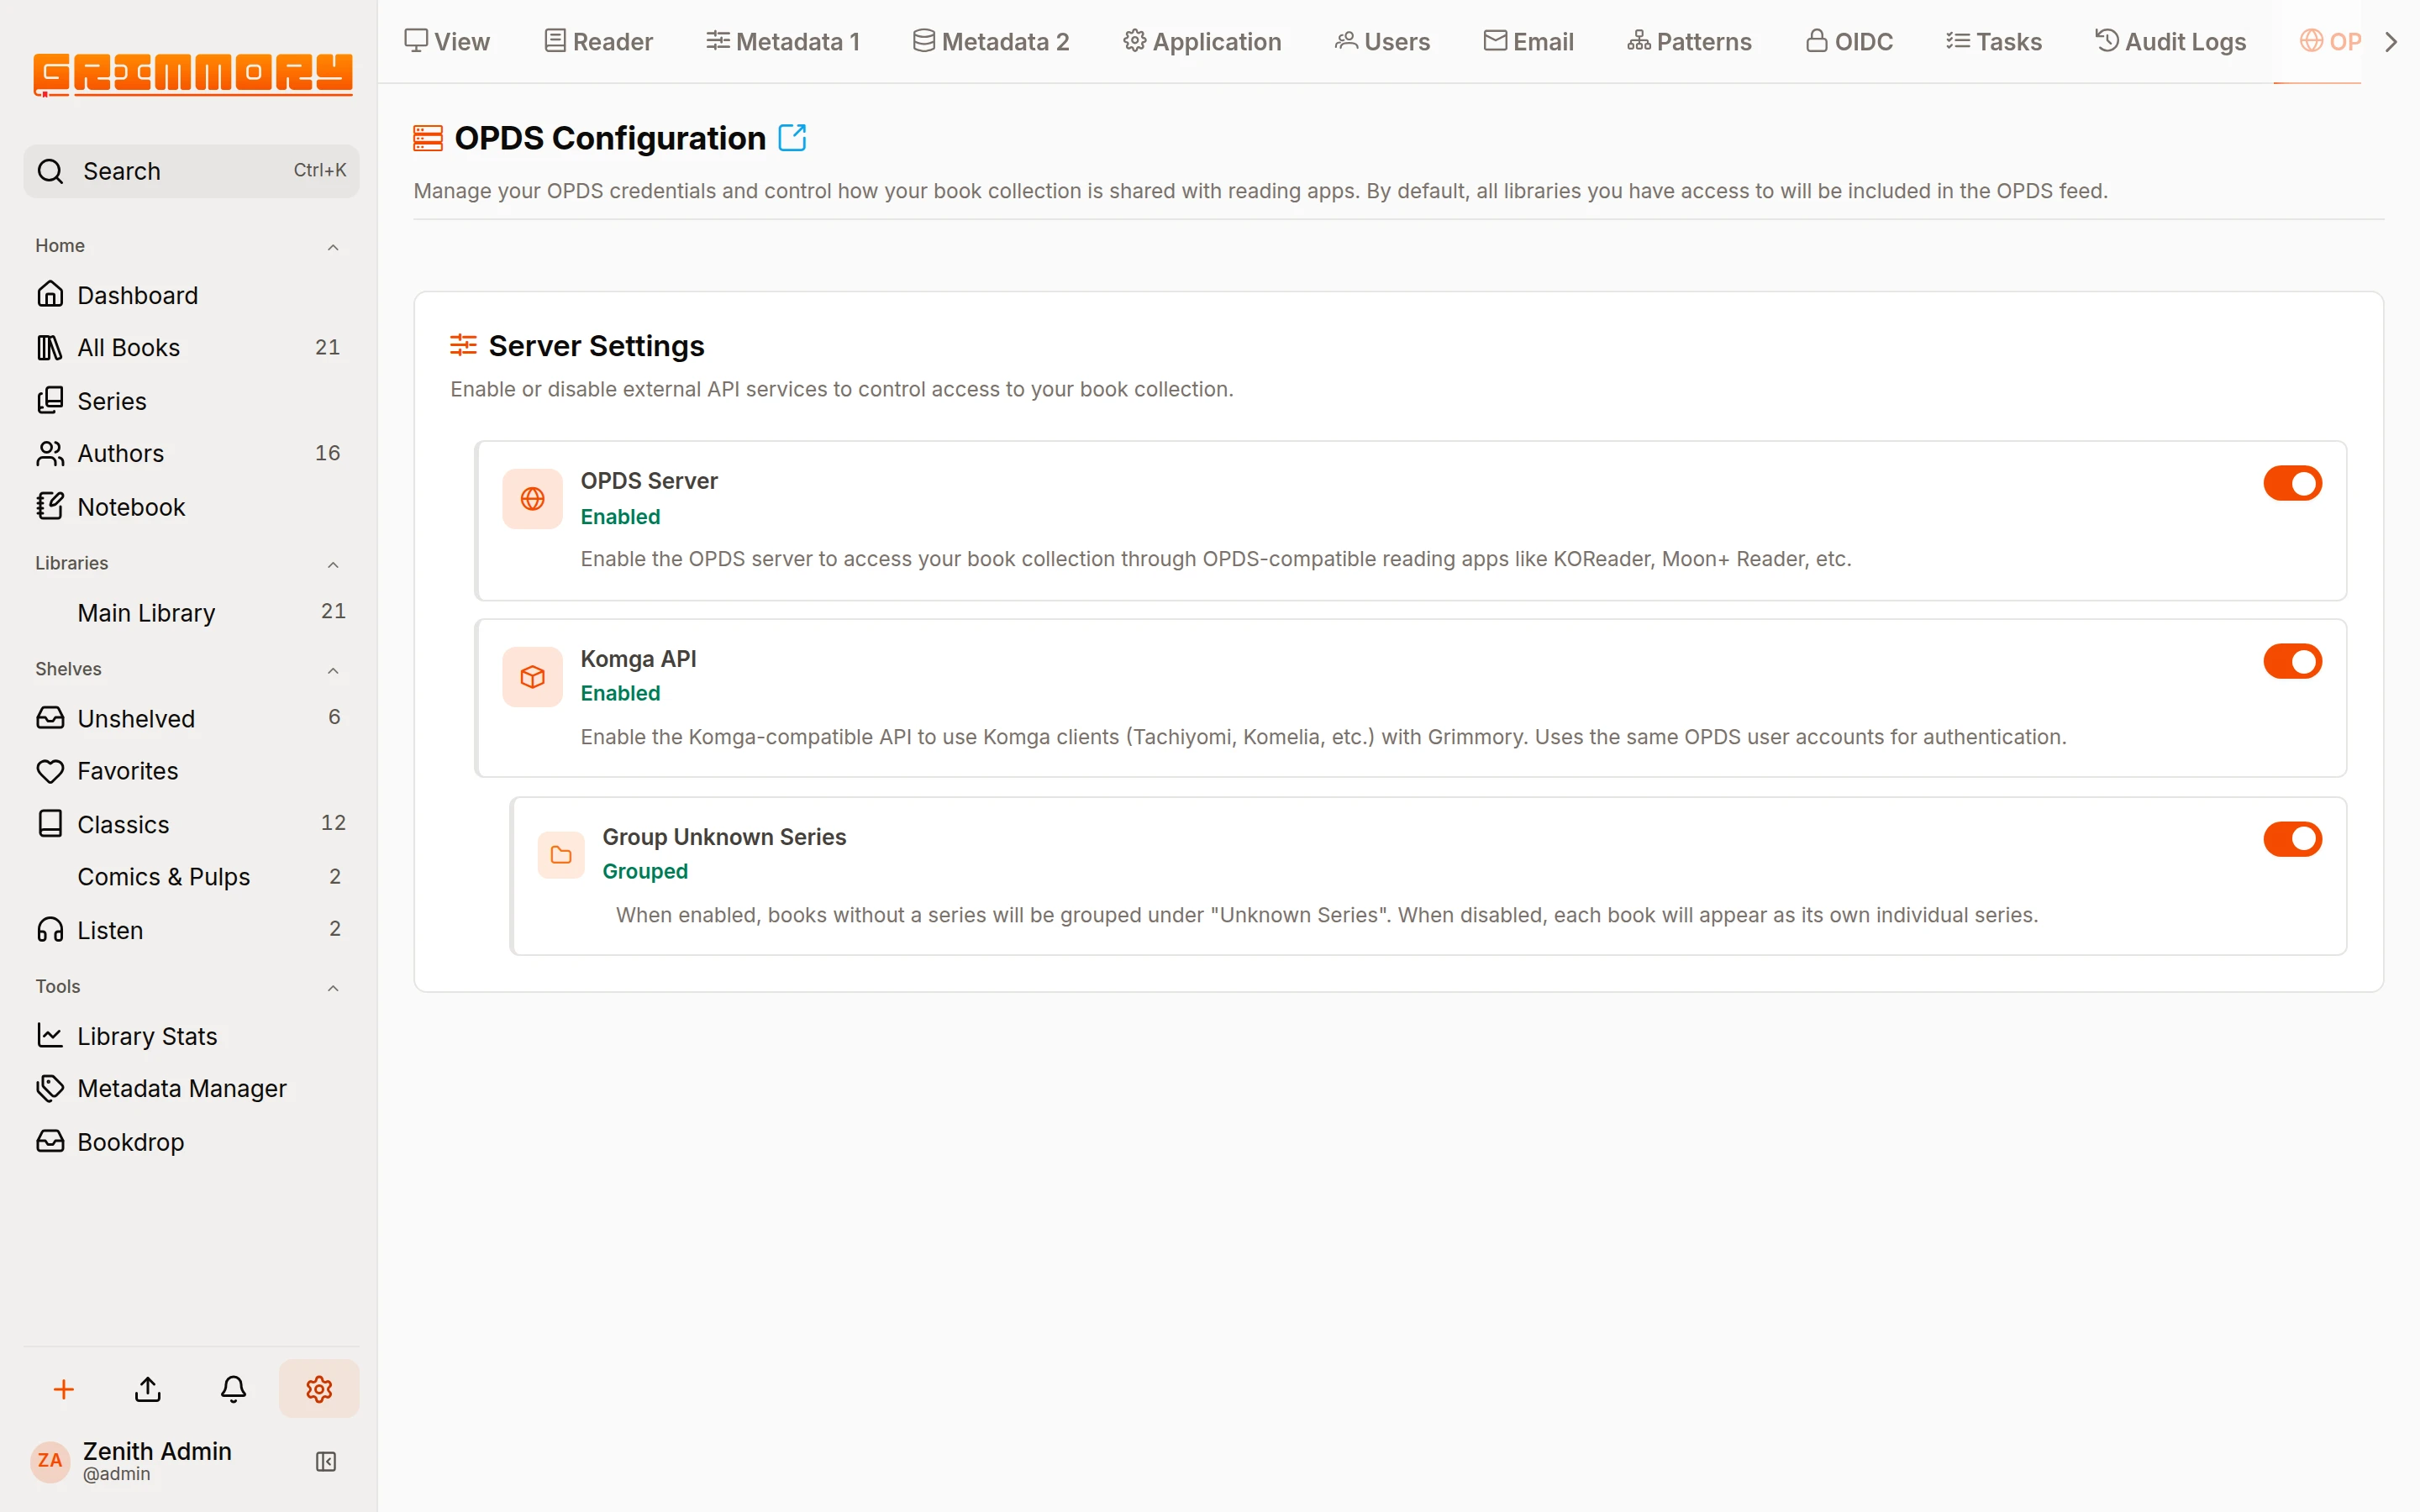The image size is (2420, 1512).
Task: Click the Grouped status text
Action: click(645, 871)
